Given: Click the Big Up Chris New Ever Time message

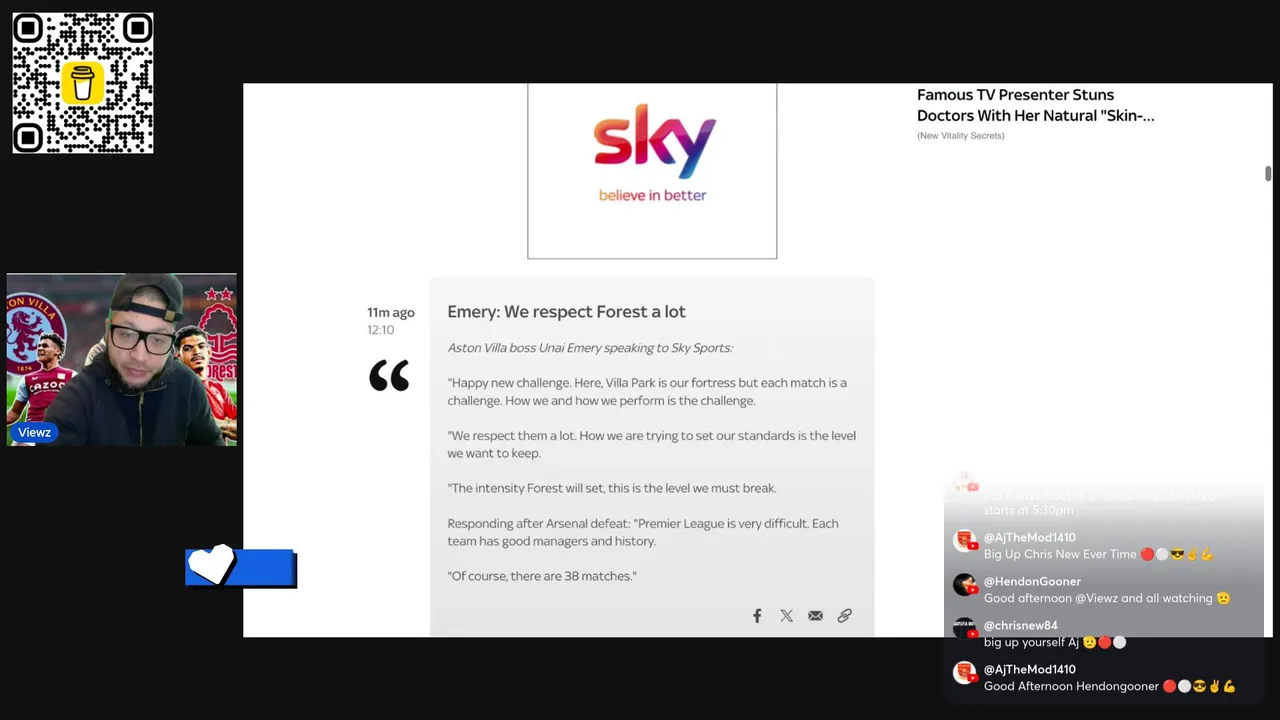Looking at the screenshot, I should point(1098,554).
